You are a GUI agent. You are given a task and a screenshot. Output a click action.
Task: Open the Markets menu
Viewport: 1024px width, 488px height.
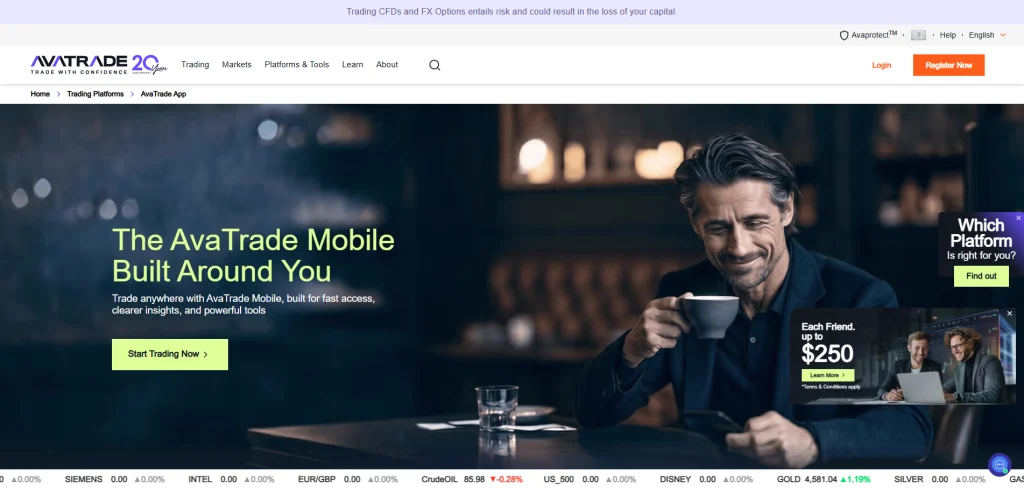pos(236,65)
